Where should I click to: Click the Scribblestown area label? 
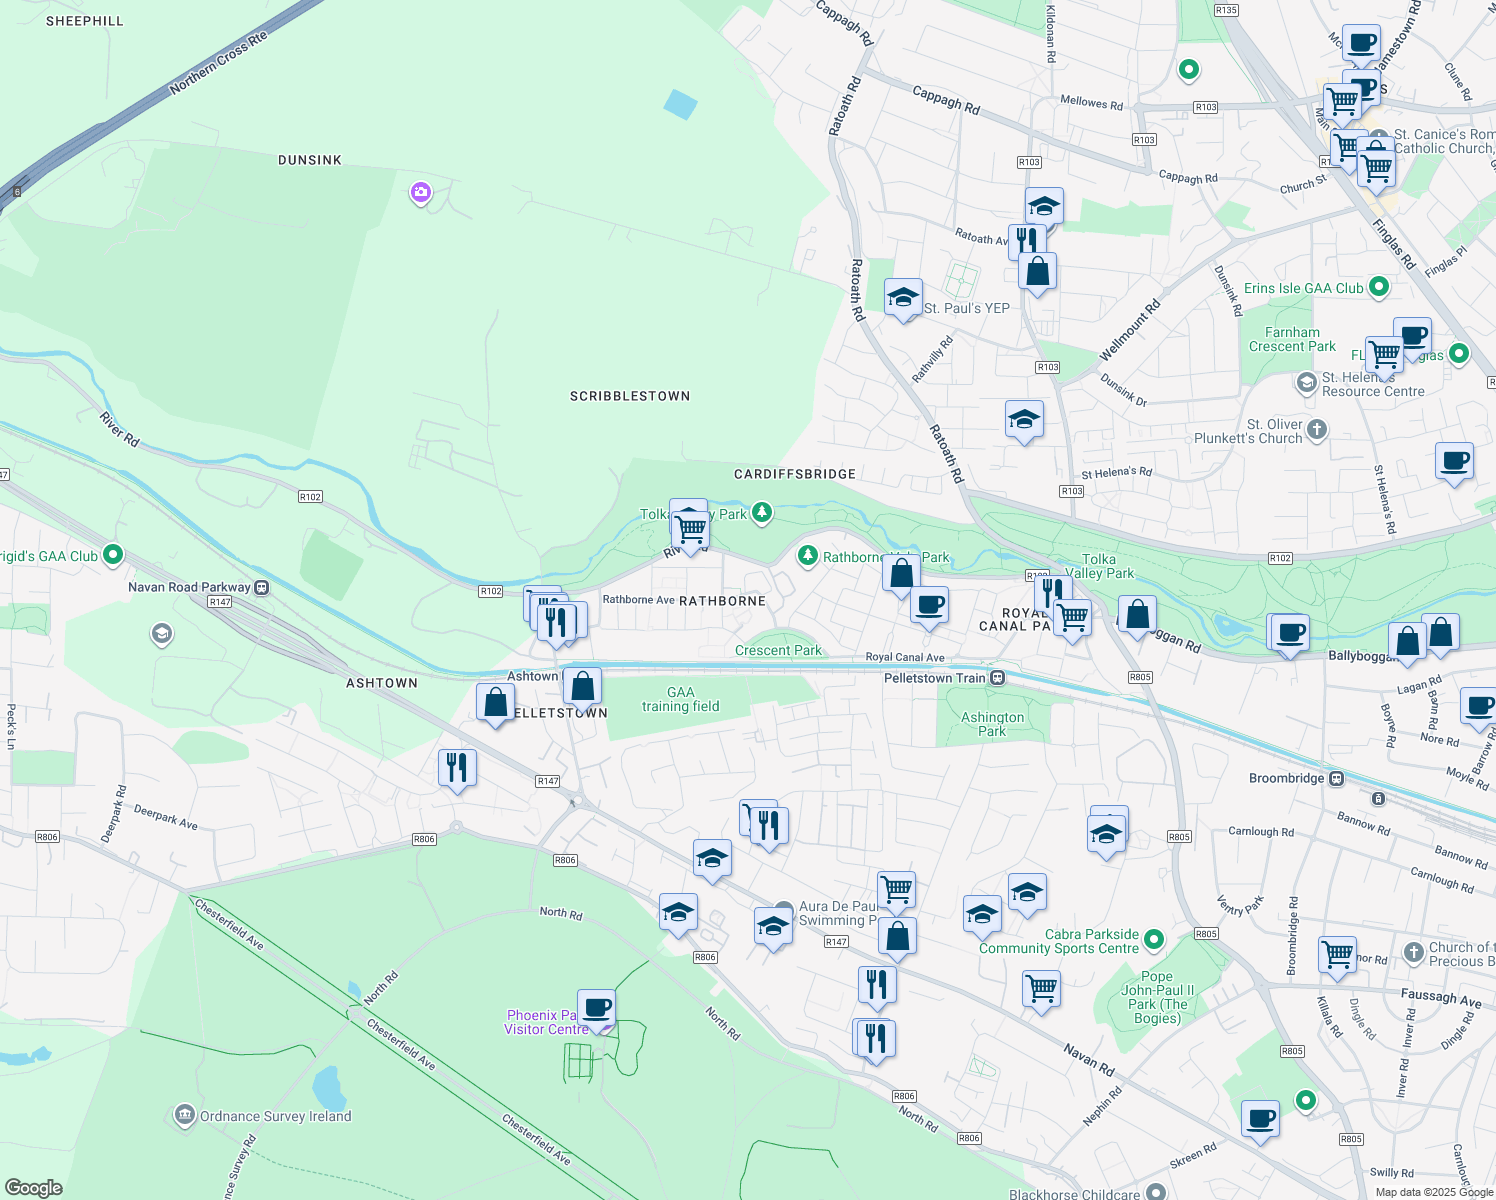click(x=630, y=396)
